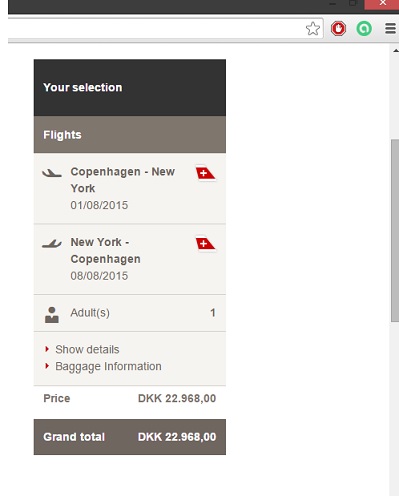Expand Baggage Information

click(108, 366)
